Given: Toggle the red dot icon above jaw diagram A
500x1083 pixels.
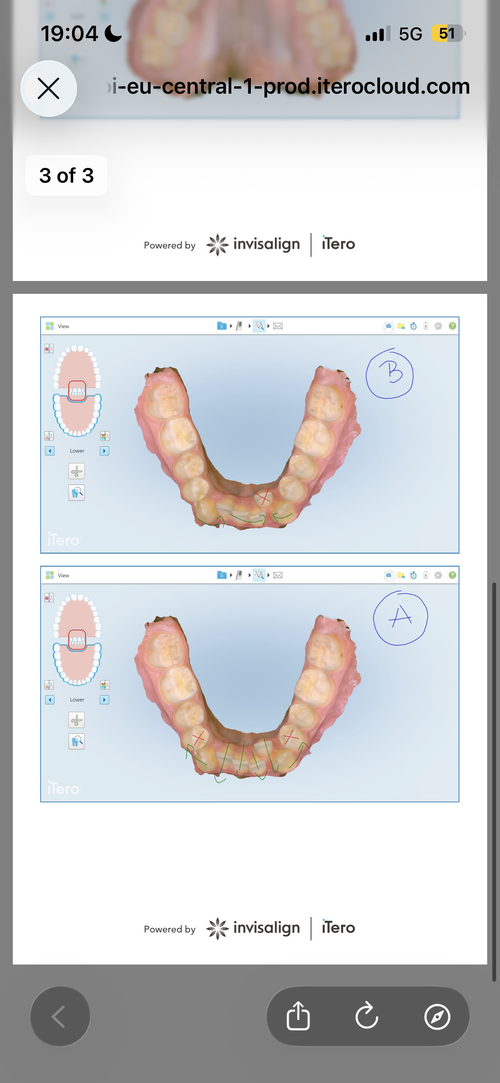Looking at the screenshot, I should (49, 597).
